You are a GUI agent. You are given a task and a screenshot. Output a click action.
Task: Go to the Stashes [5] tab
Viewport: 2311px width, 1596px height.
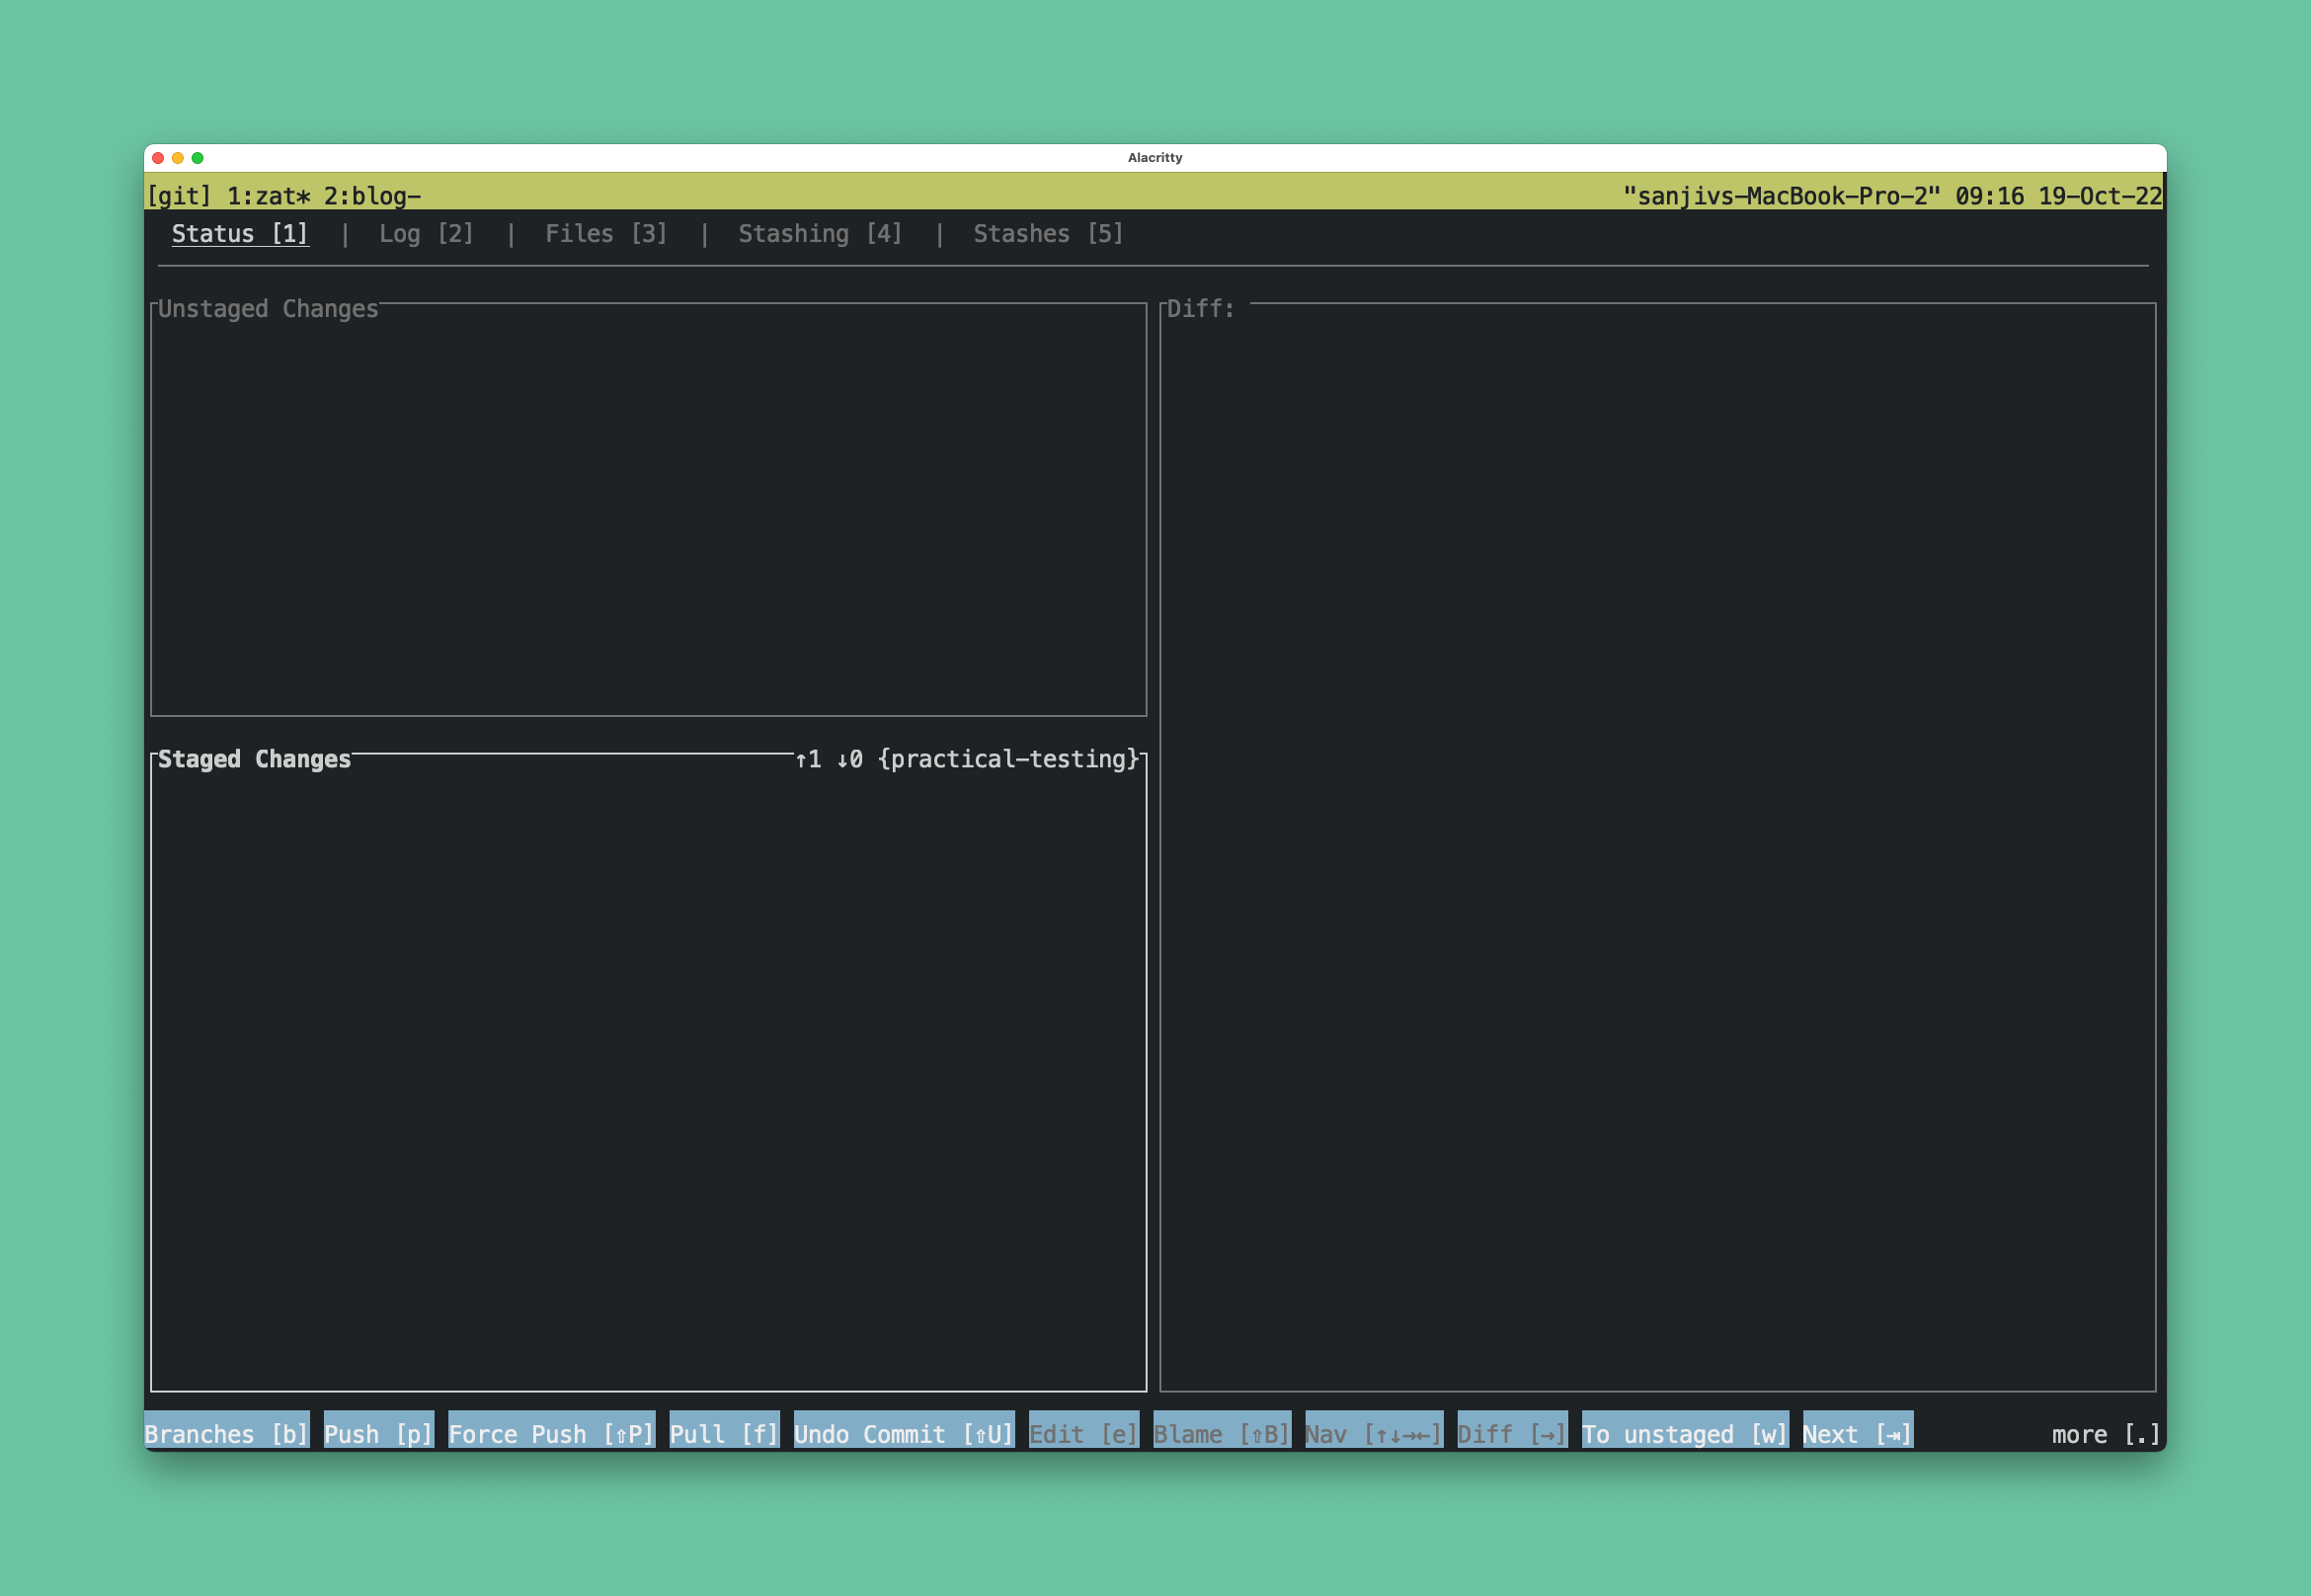pos(1048,234)
